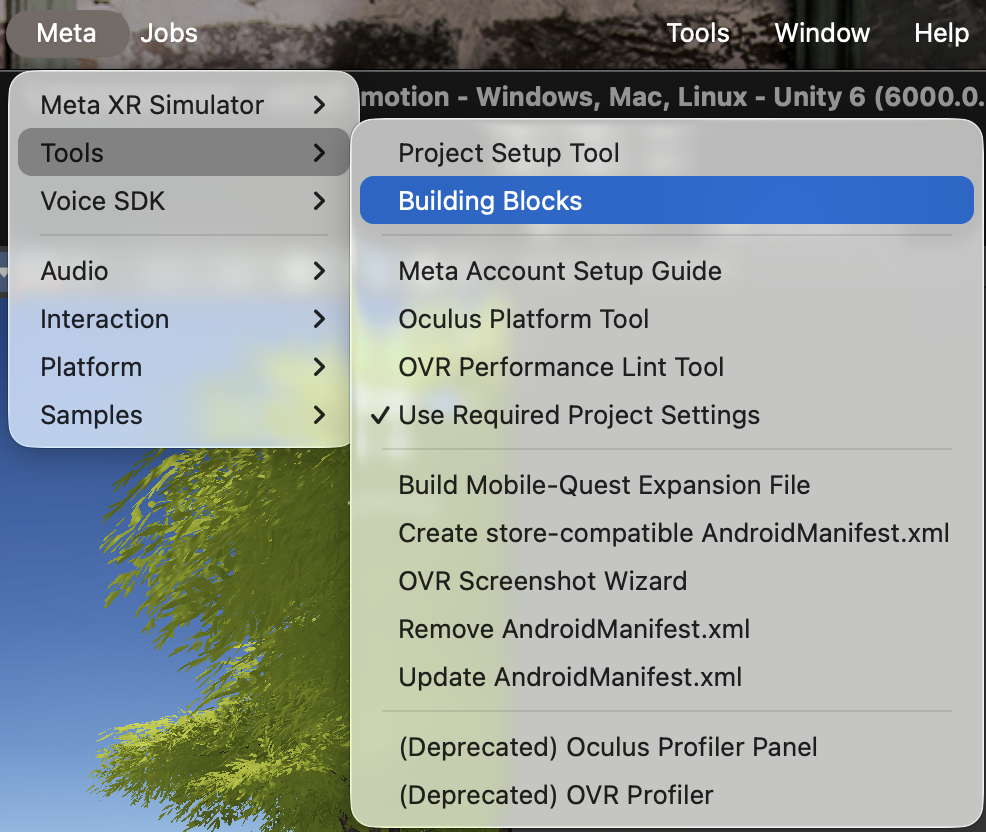Choose Build Mobile-Quest Expansion File

click(604, 485)
